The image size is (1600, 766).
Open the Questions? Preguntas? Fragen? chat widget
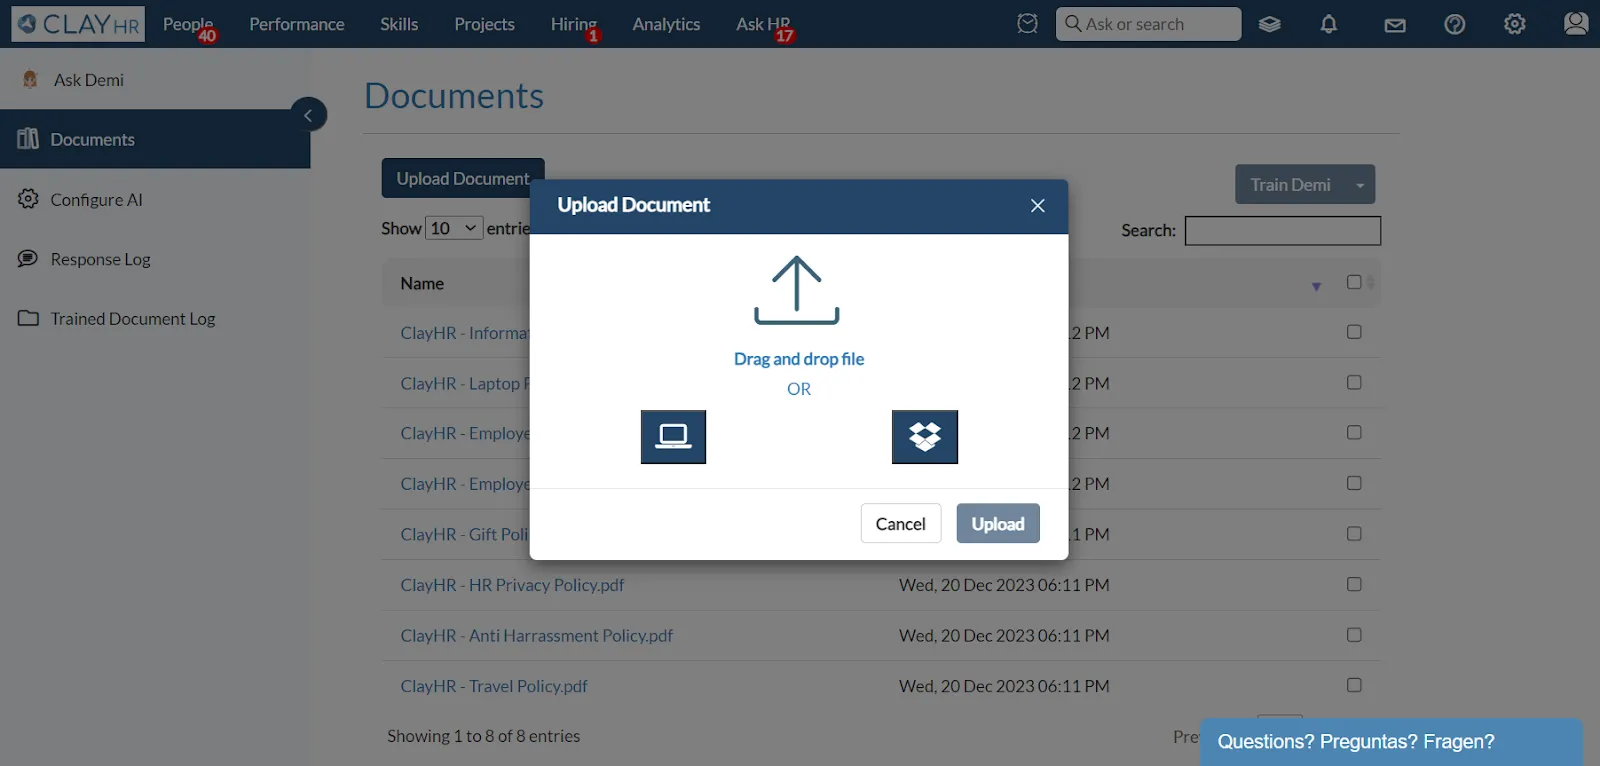pos(1391,742)
